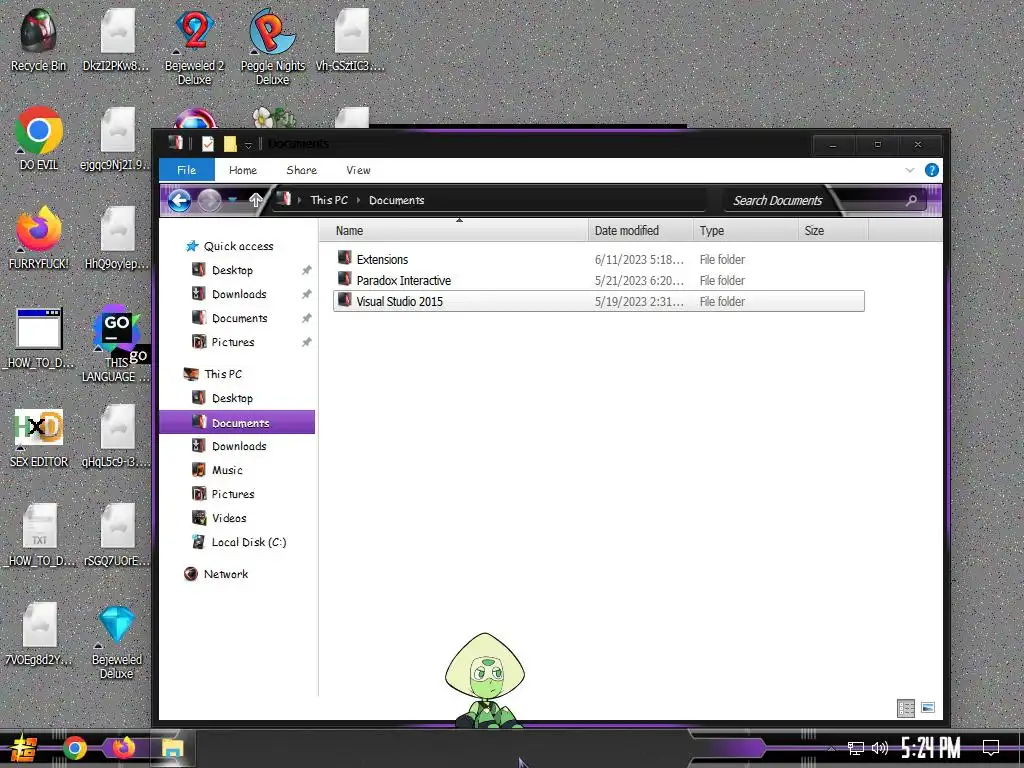This screenshot has width=1024, height=768.
Task: Select the 7VOEg8d2Y file on desktop
Action: [39, 633]
